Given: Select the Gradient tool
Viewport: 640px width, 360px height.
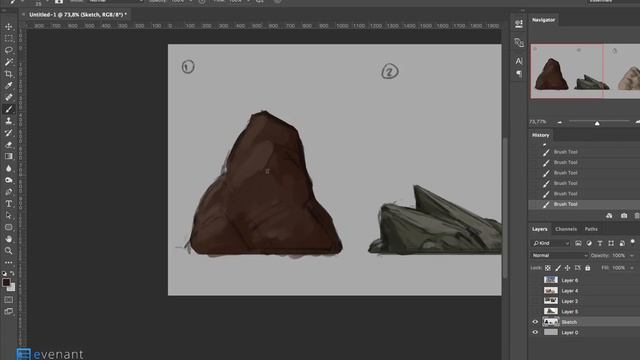Looking at the screenshot, I should [9, 156].
